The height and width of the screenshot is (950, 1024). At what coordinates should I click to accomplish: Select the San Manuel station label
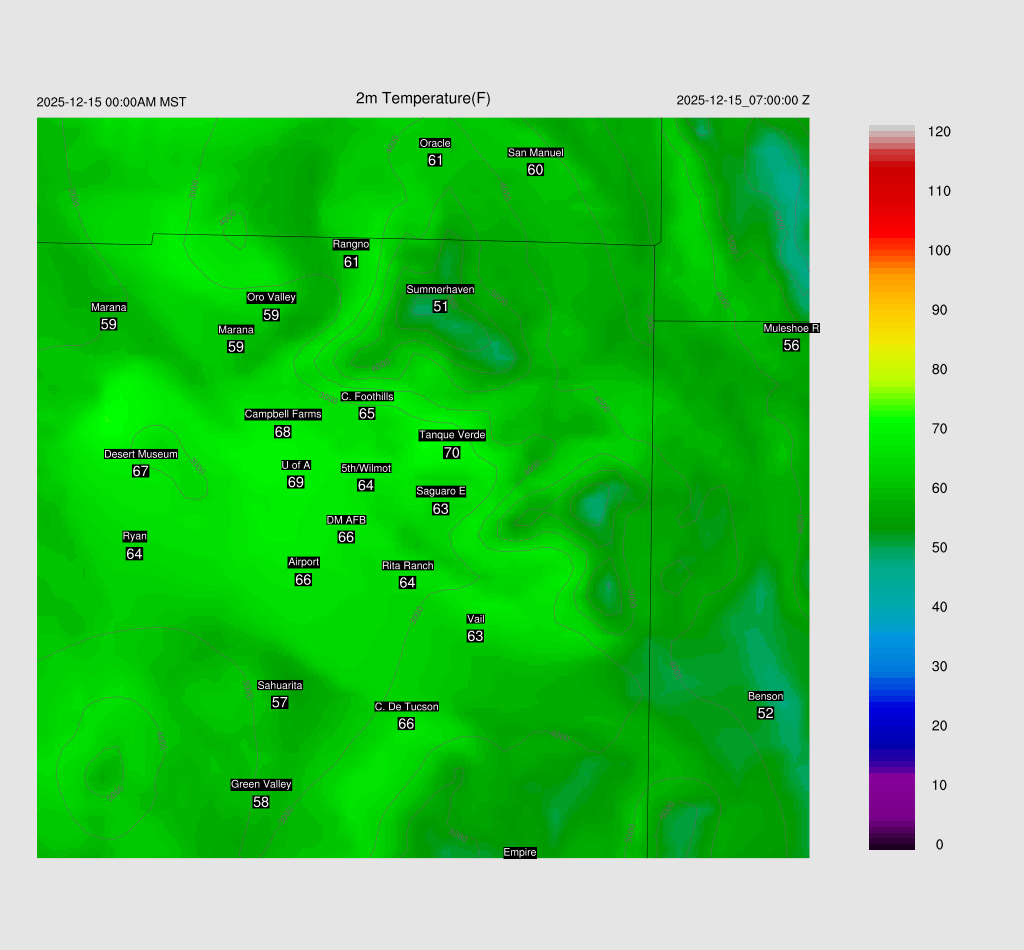pyautogui.click(x=535, y=153)
